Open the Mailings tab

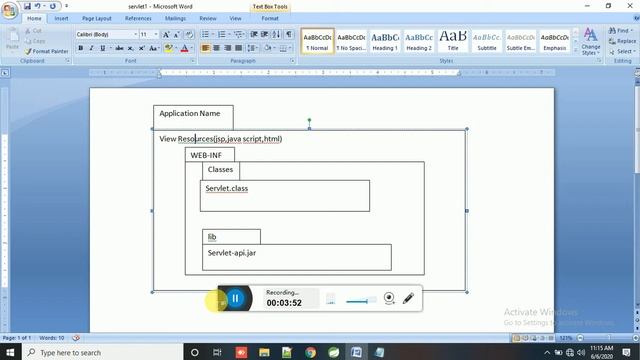point(175,18)
